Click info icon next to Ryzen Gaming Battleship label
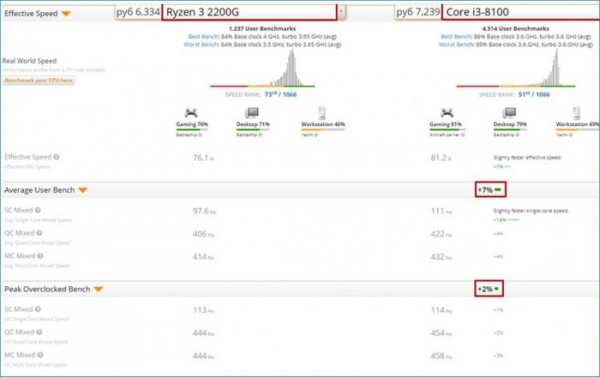The image size is (600, 377). click(x=200, y=135)
